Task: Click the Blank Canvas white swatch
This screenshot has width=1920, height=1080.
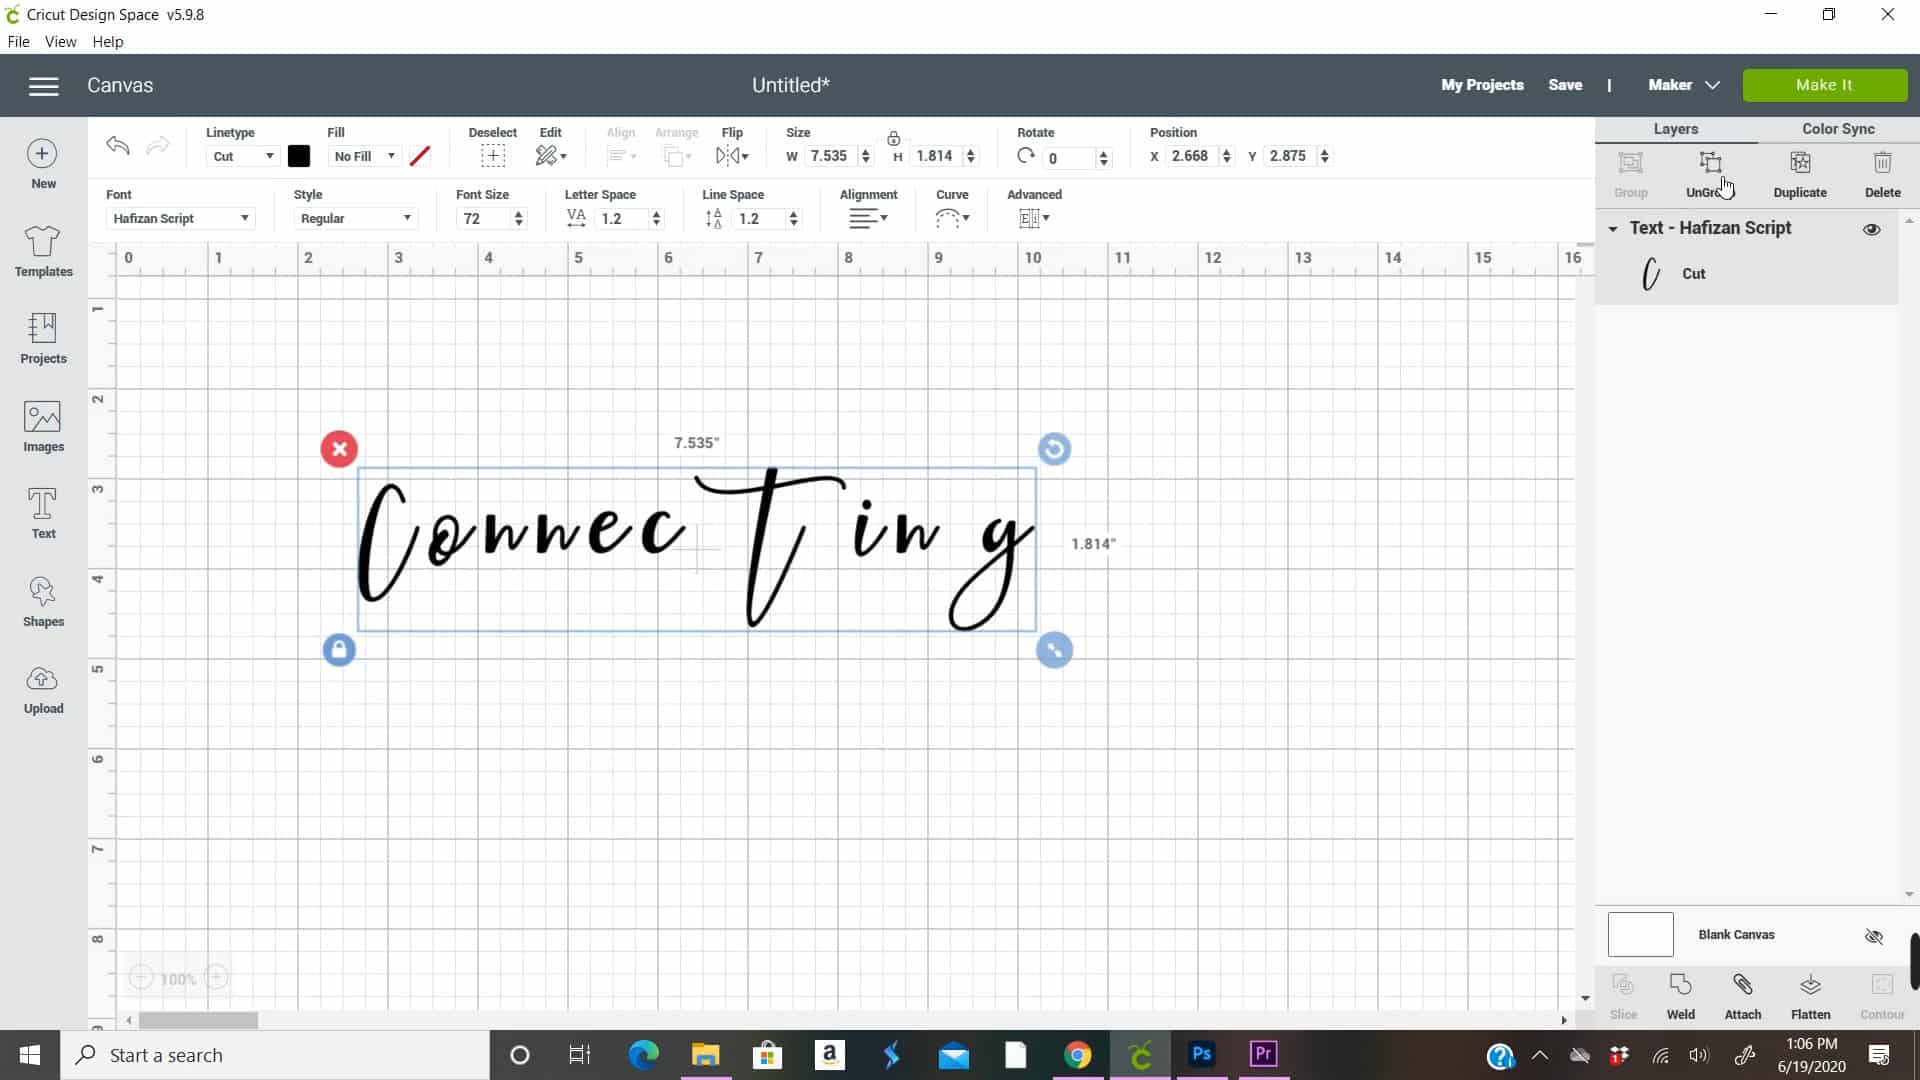Action: tap(1640, 935)
